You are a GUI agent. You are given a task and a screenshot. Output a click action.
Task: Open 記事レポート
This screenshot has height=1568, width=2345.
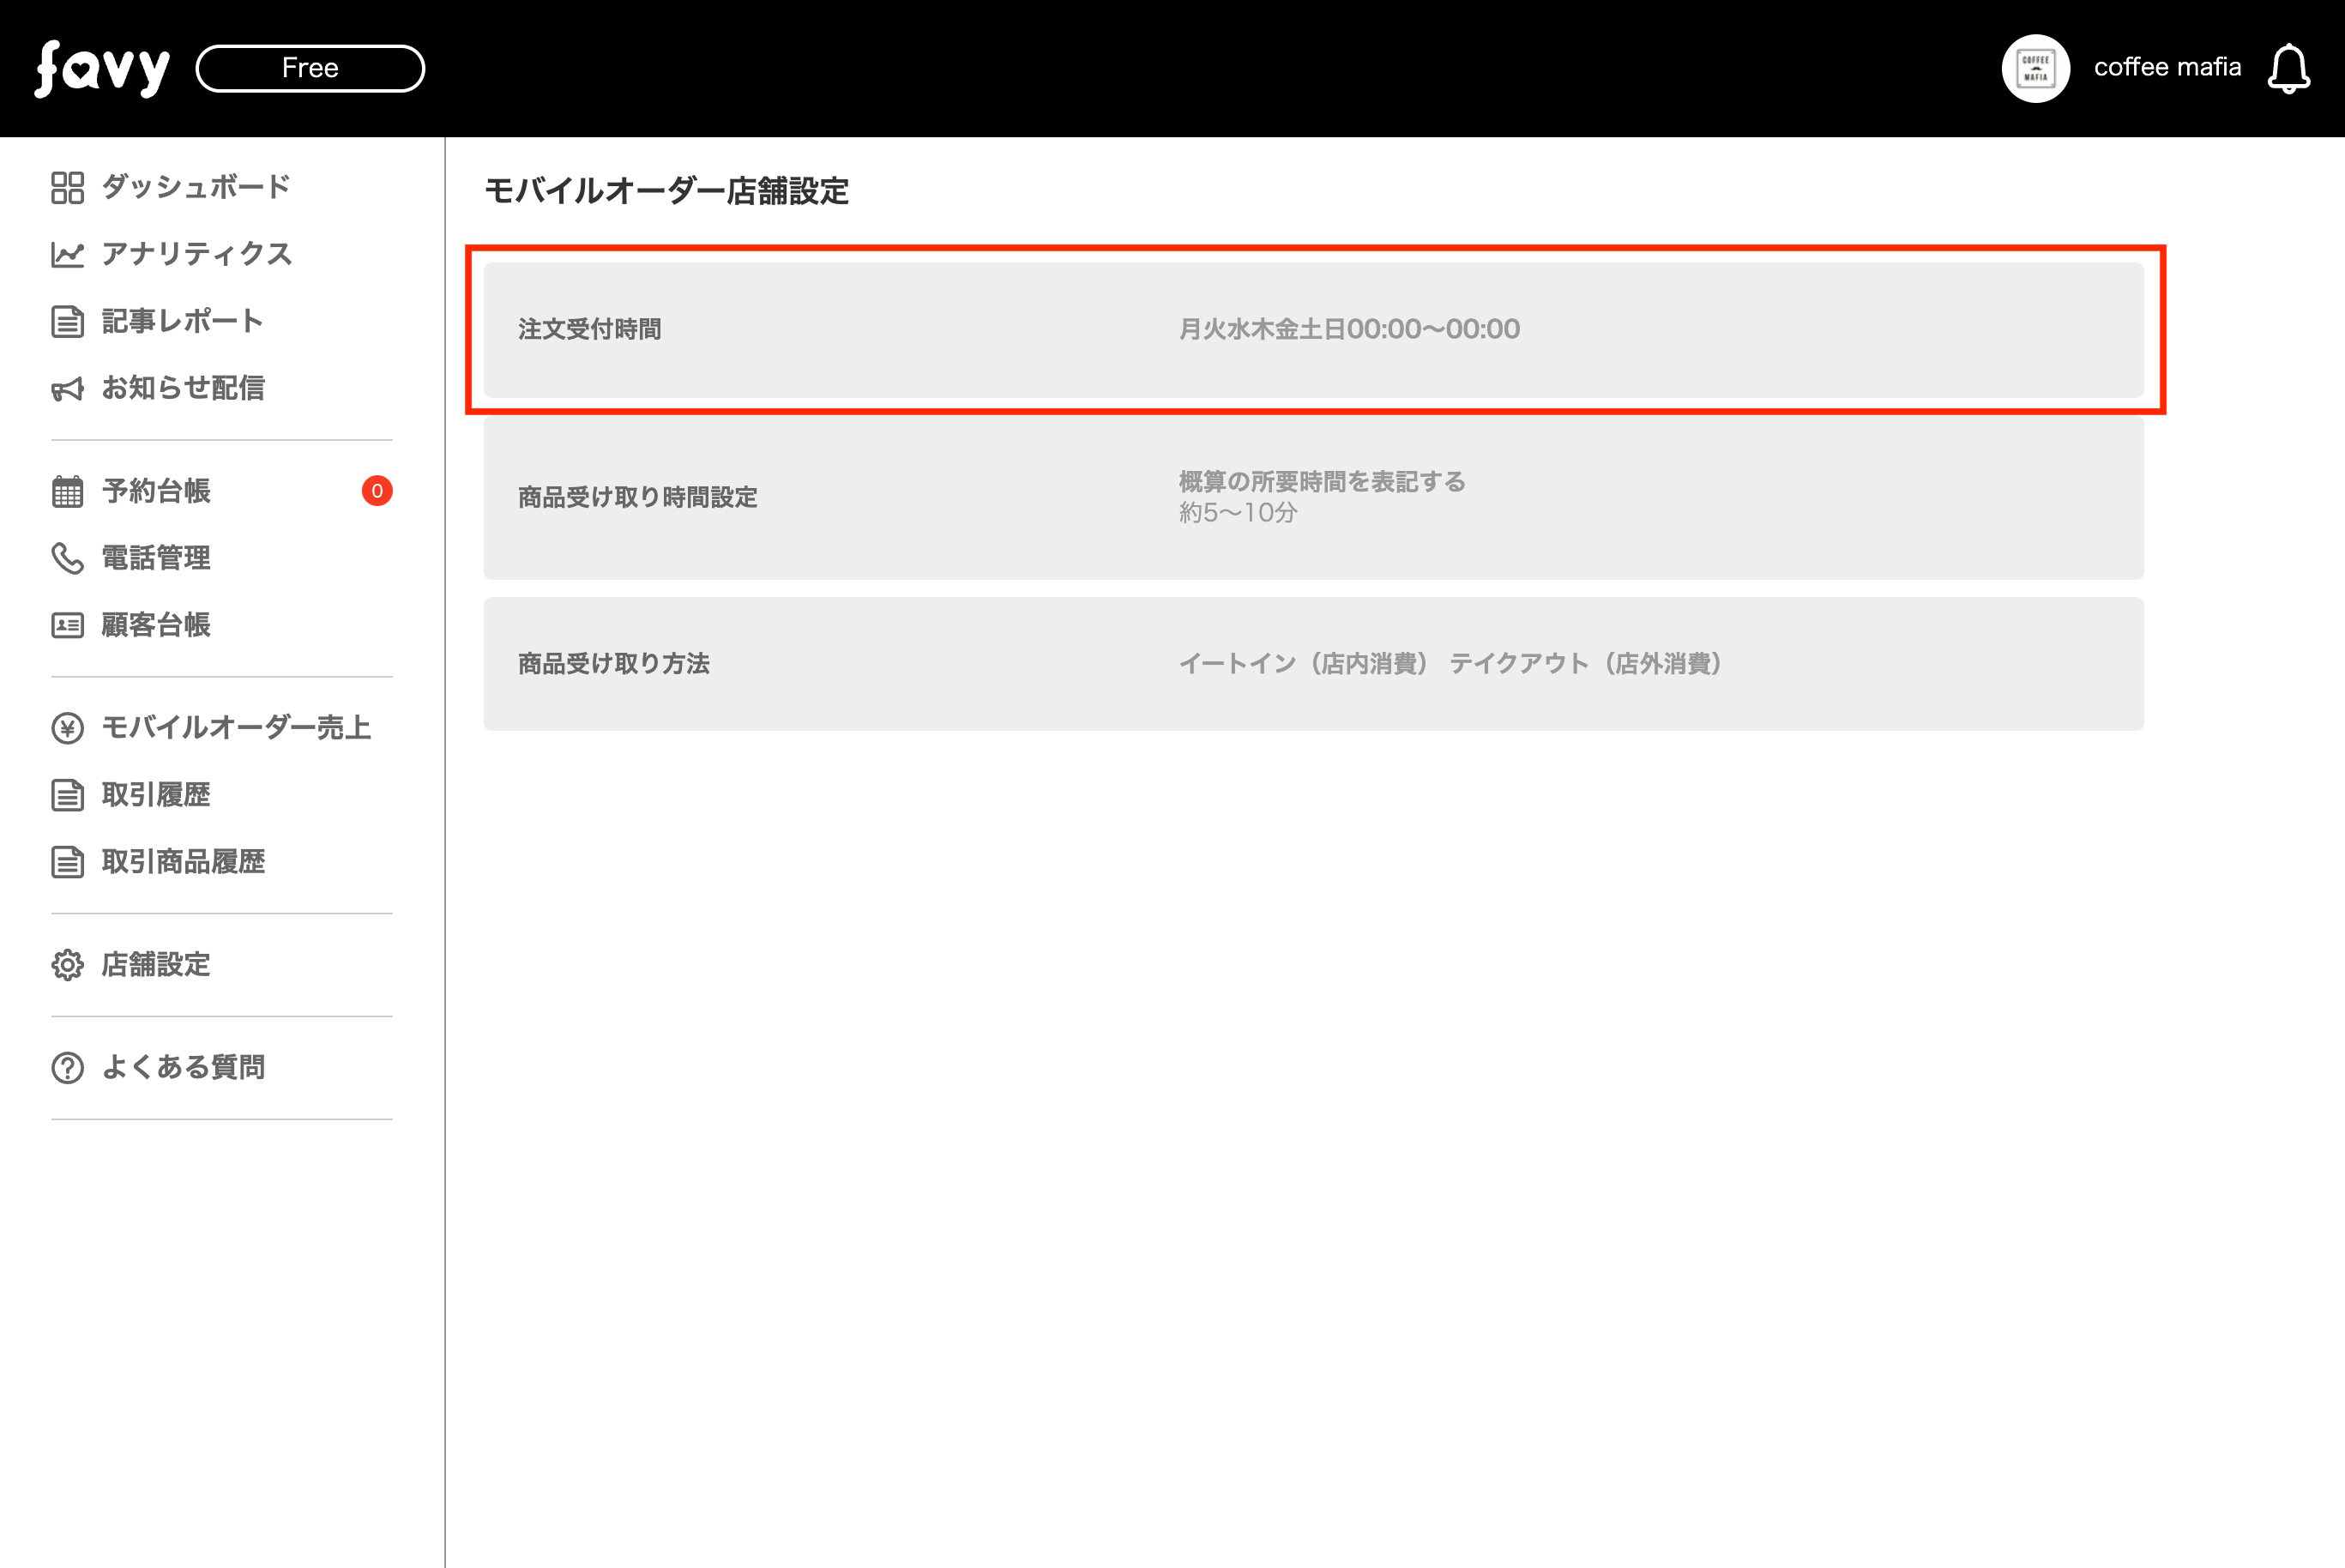pos(183,321)
